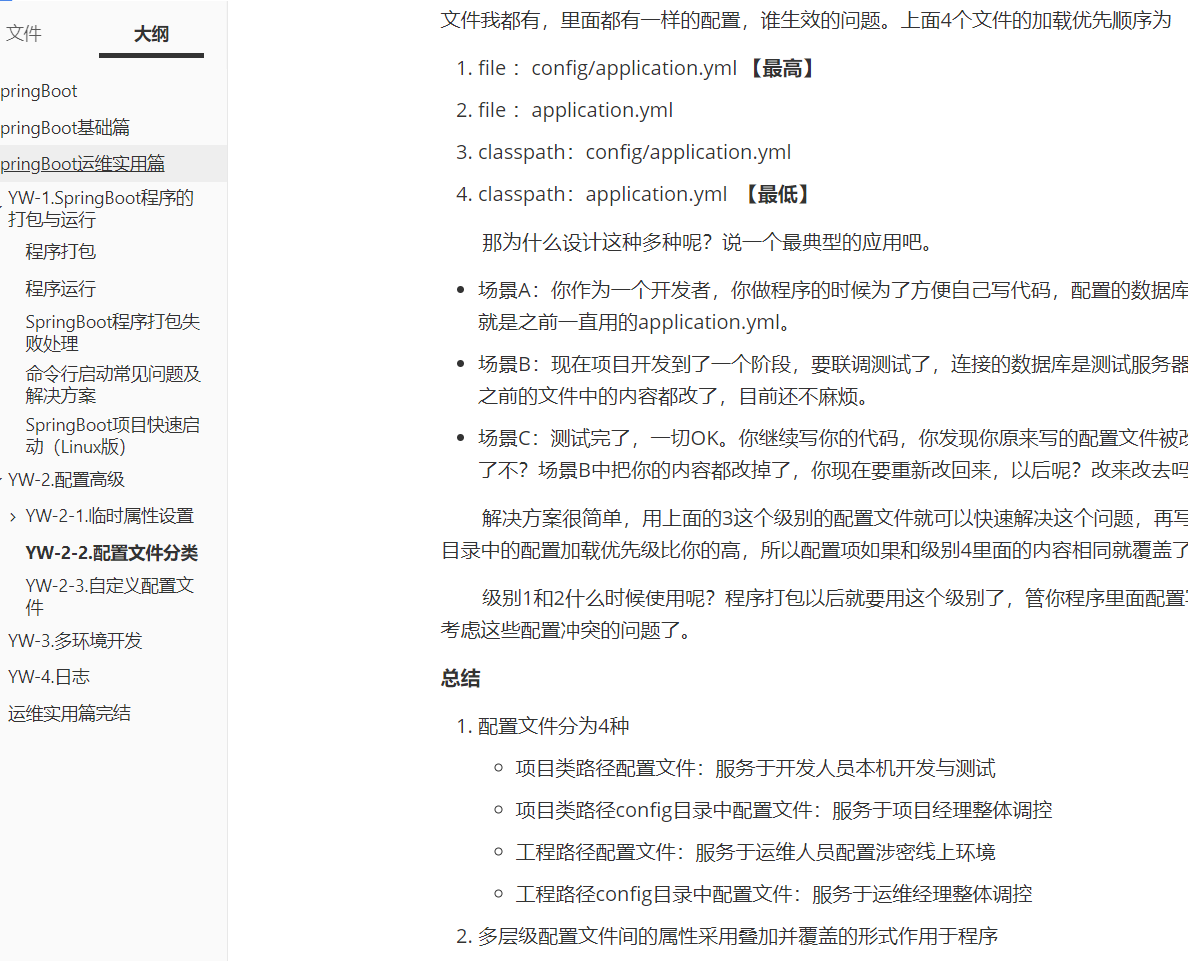1188x961 pixels.
Task: Open 运维实用篇完结 outline entry
Action: point(69,713)
